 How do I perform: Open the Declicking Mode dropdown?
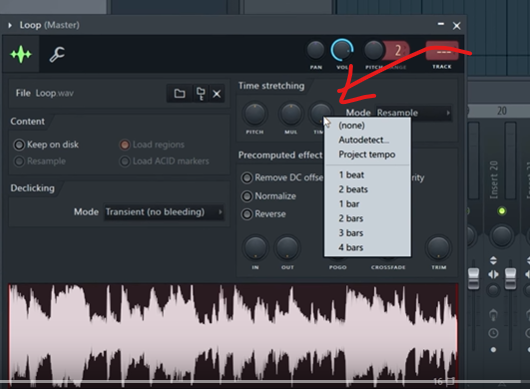click(x=164, y=212)
